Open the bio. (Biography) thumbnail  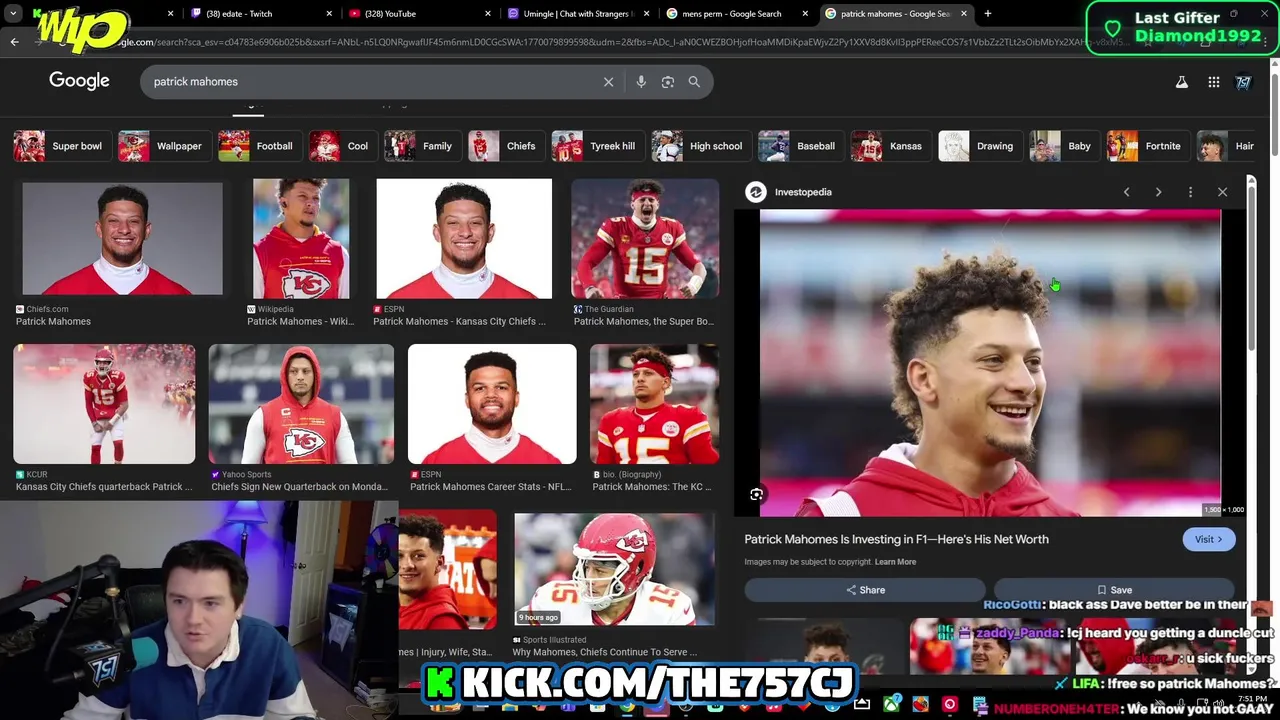(x=654, y=404)
